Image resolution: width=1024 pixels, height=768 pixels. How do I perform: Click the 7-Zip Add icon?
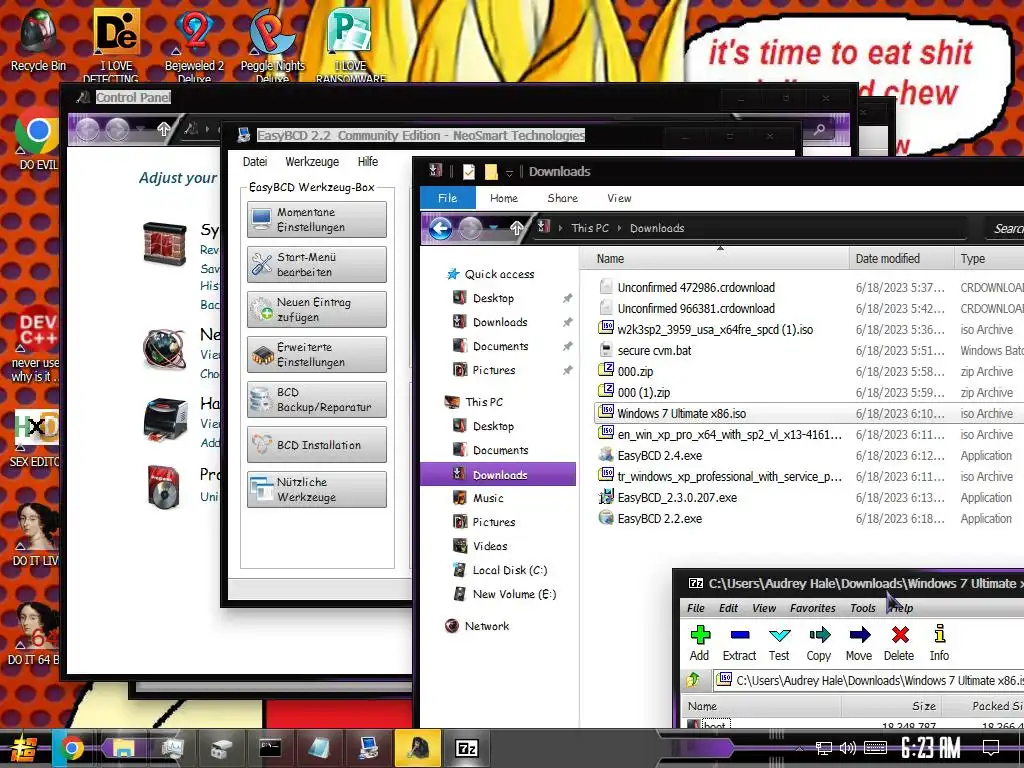(699, 643)
